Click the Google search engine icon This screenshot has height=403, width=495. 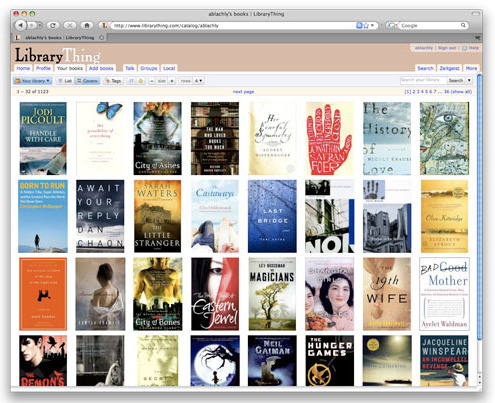pos(392,25)
